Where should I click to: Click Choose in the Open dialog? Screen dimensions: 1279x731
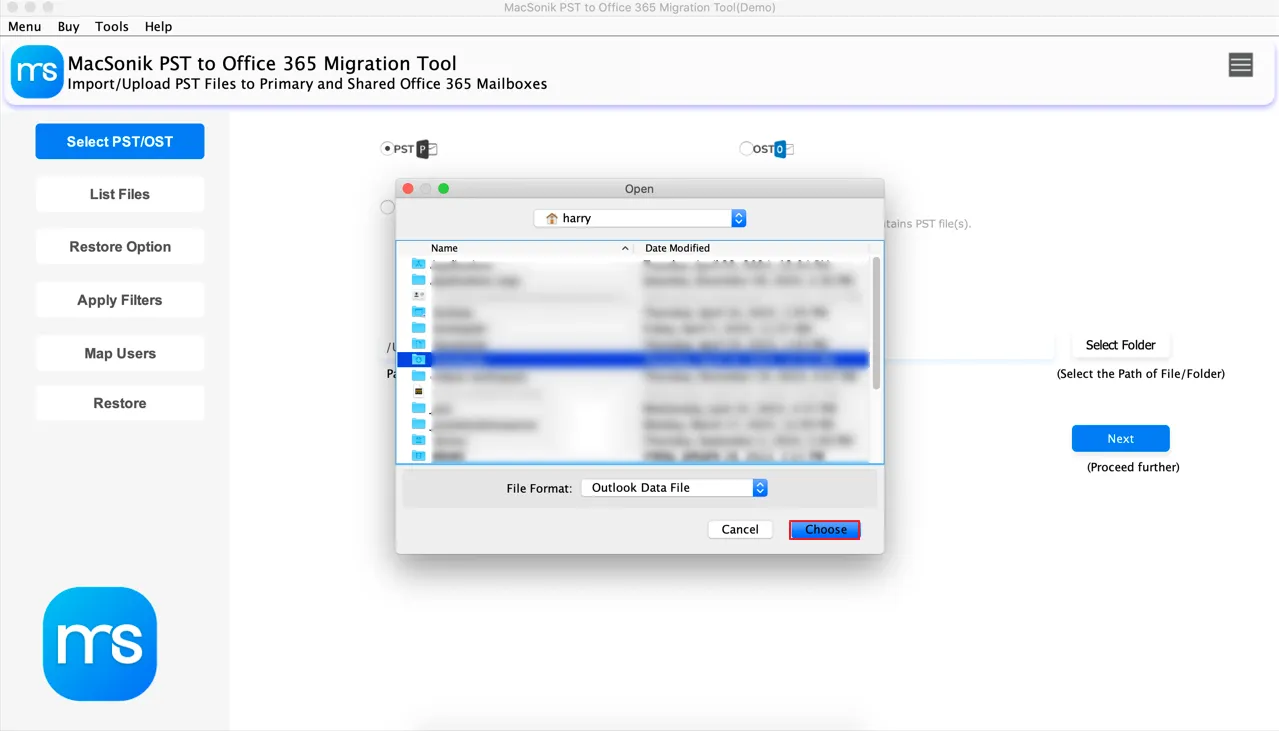point(825,530)
